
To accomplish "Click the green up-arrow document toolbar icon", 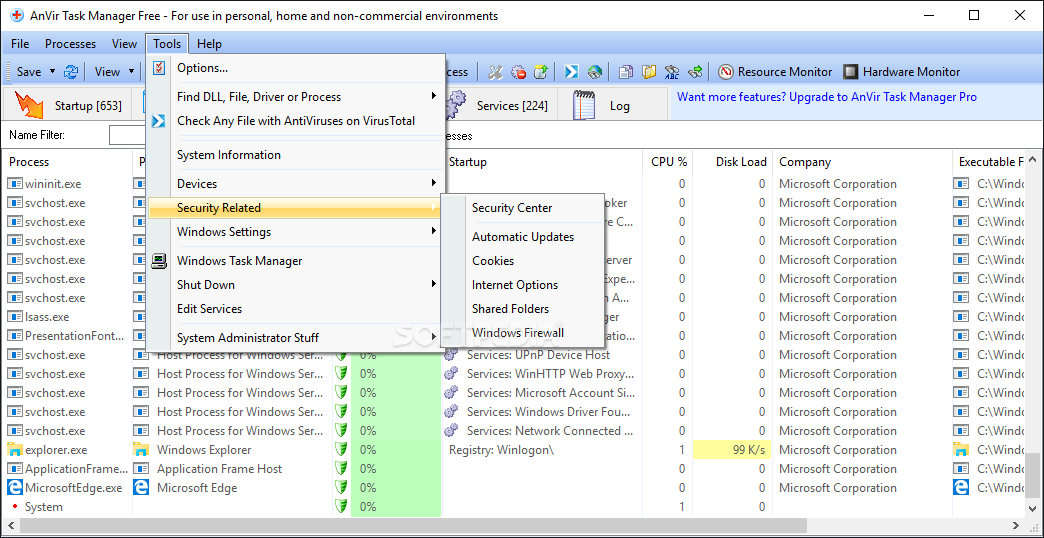I will pos(541,72).
